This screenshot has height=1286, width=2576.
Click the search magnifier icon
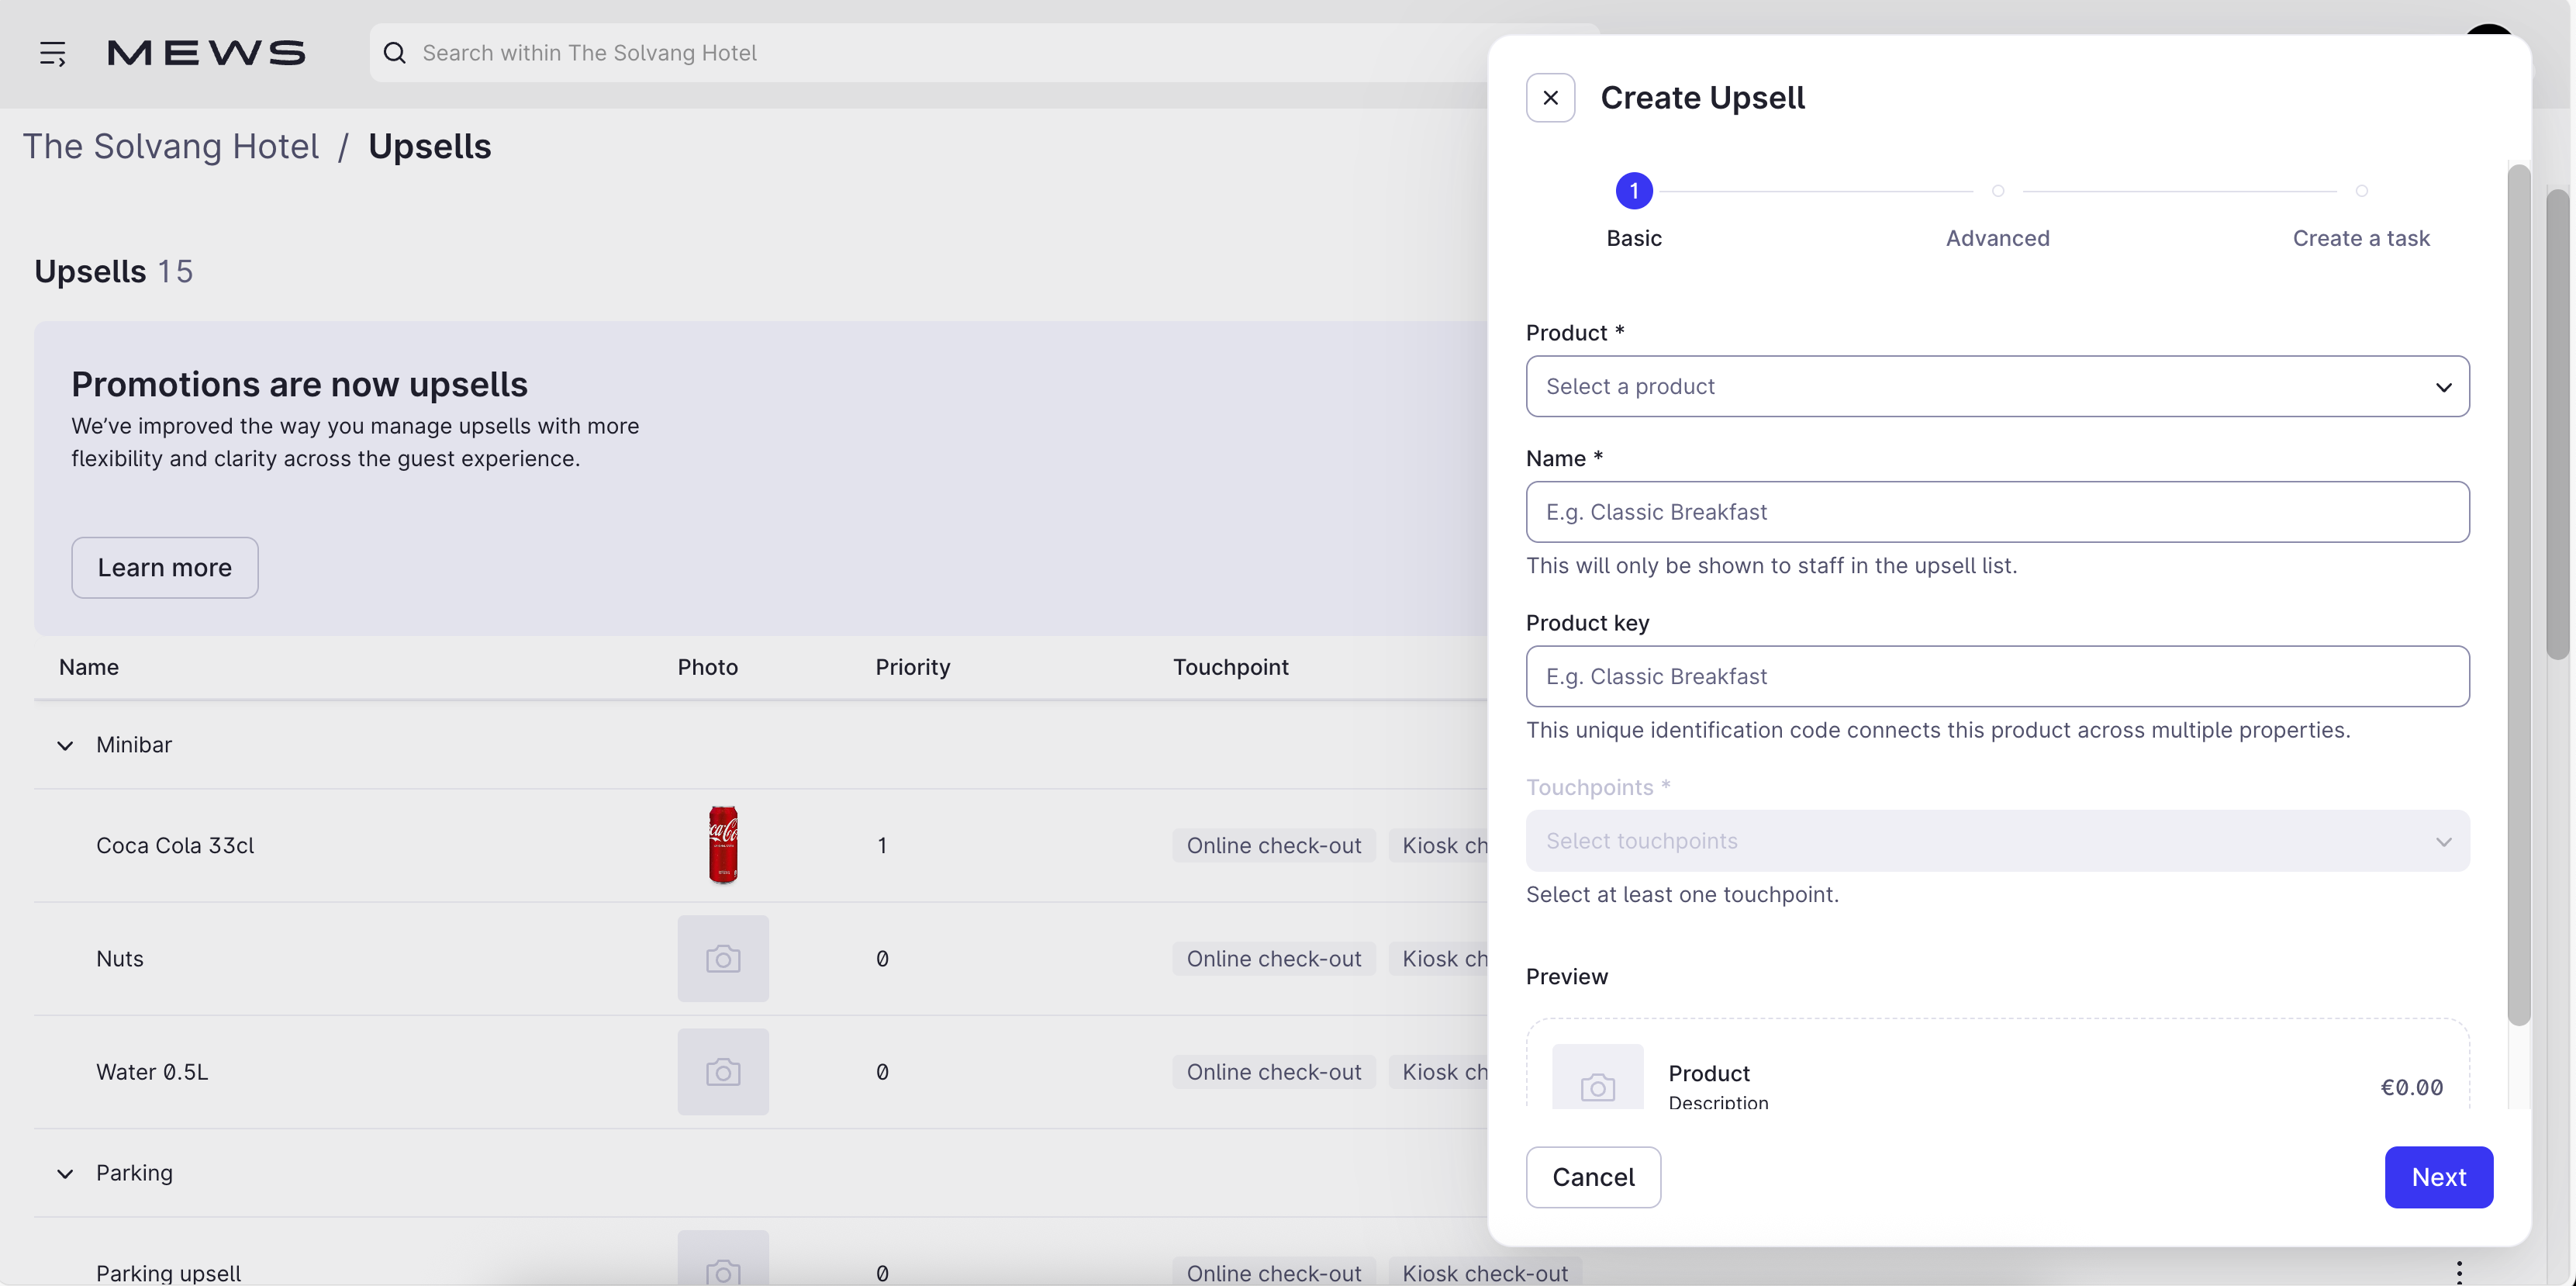[395, 53]
